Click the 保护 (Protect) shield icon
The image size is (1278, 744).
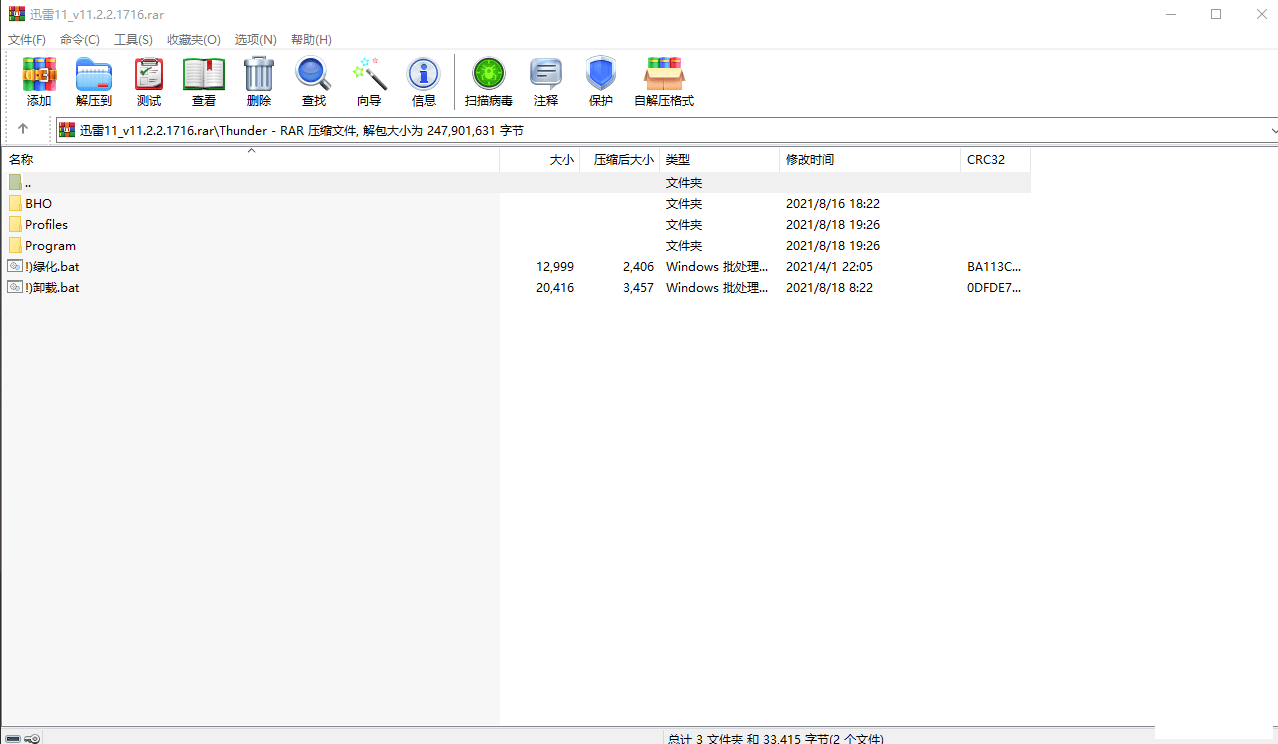coord(601,75)
